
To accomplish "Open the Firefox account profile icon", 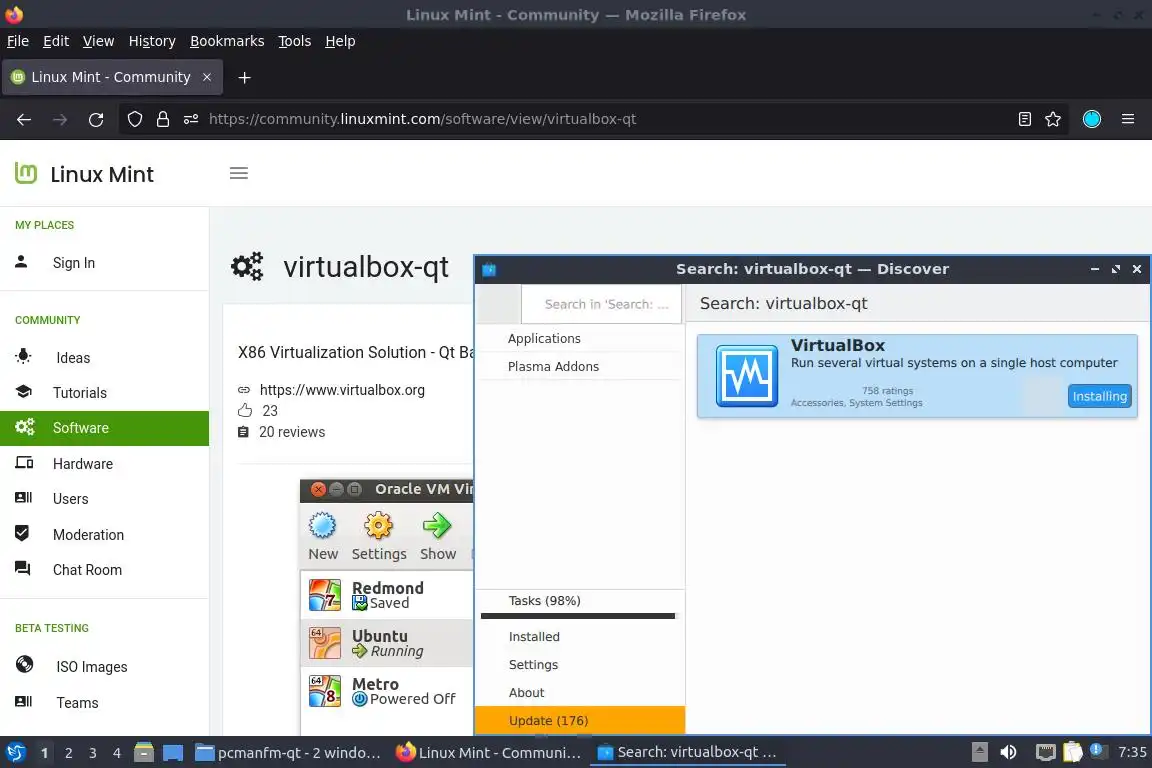I will tap(1092, 119).
